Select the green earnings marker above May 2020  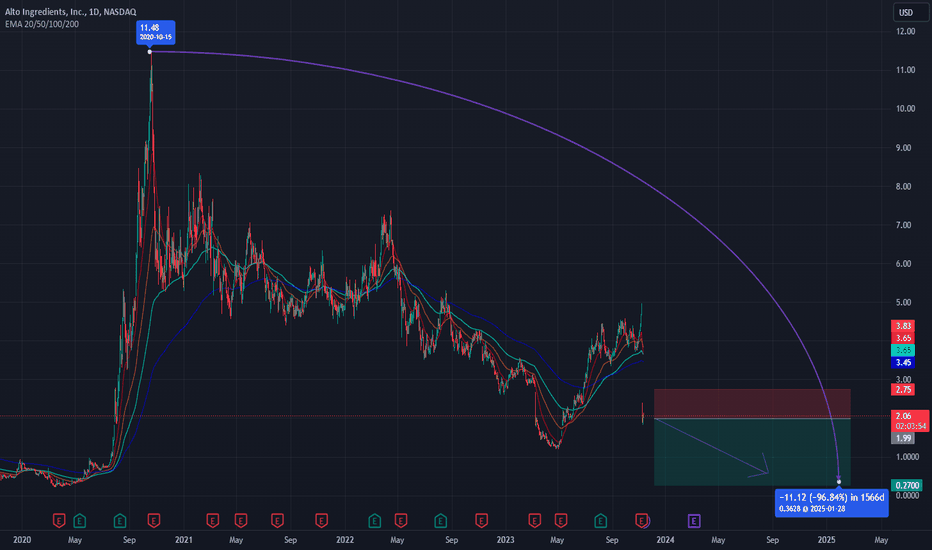coord(79,521)
